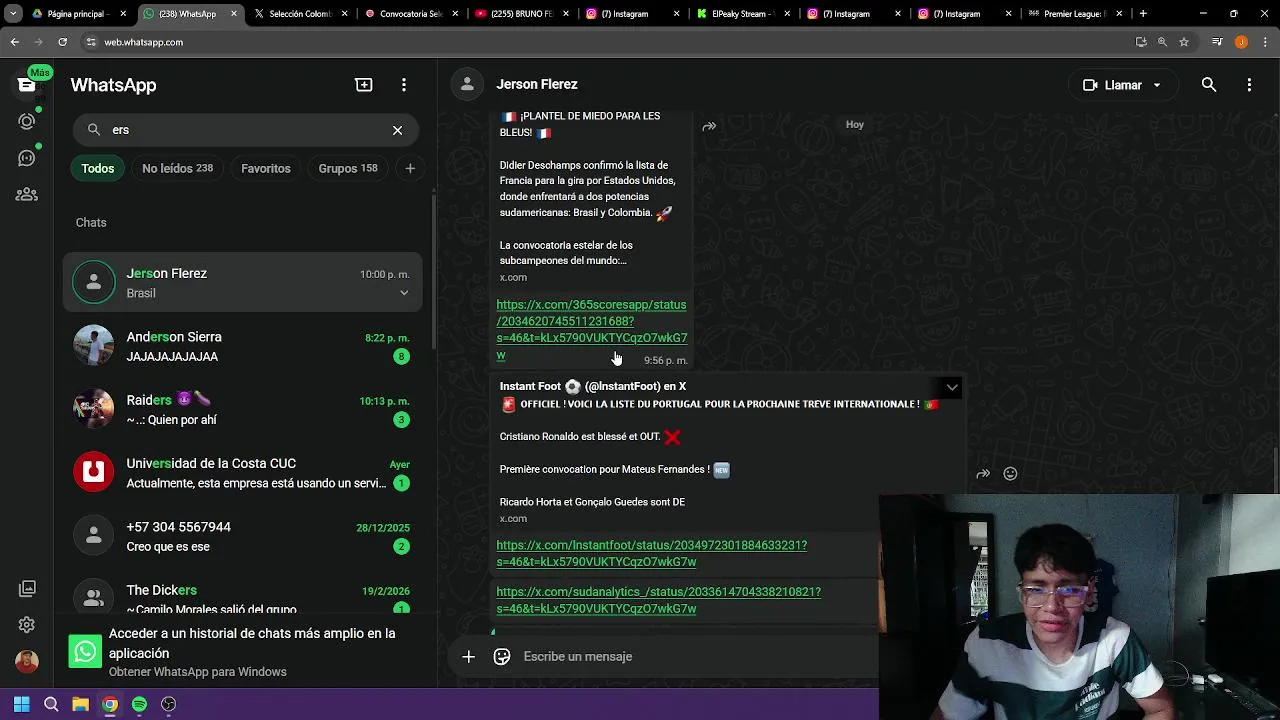Expand the Llamar dropdown arrow

[1157, 85]
